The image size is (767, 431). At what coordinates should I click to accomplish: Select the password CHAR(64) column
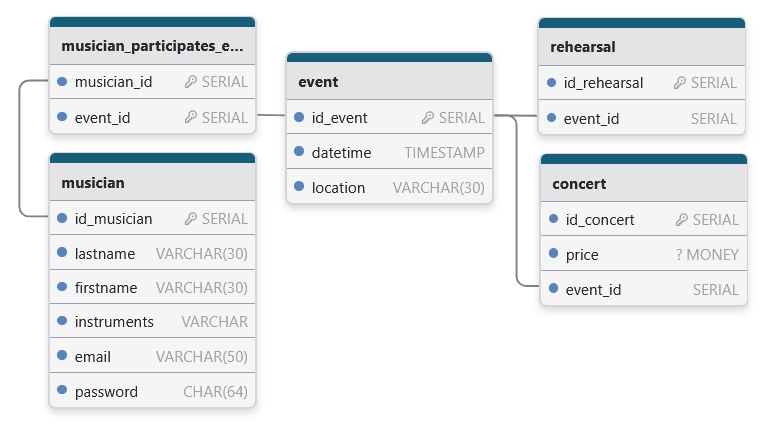[x=152, y=391]
